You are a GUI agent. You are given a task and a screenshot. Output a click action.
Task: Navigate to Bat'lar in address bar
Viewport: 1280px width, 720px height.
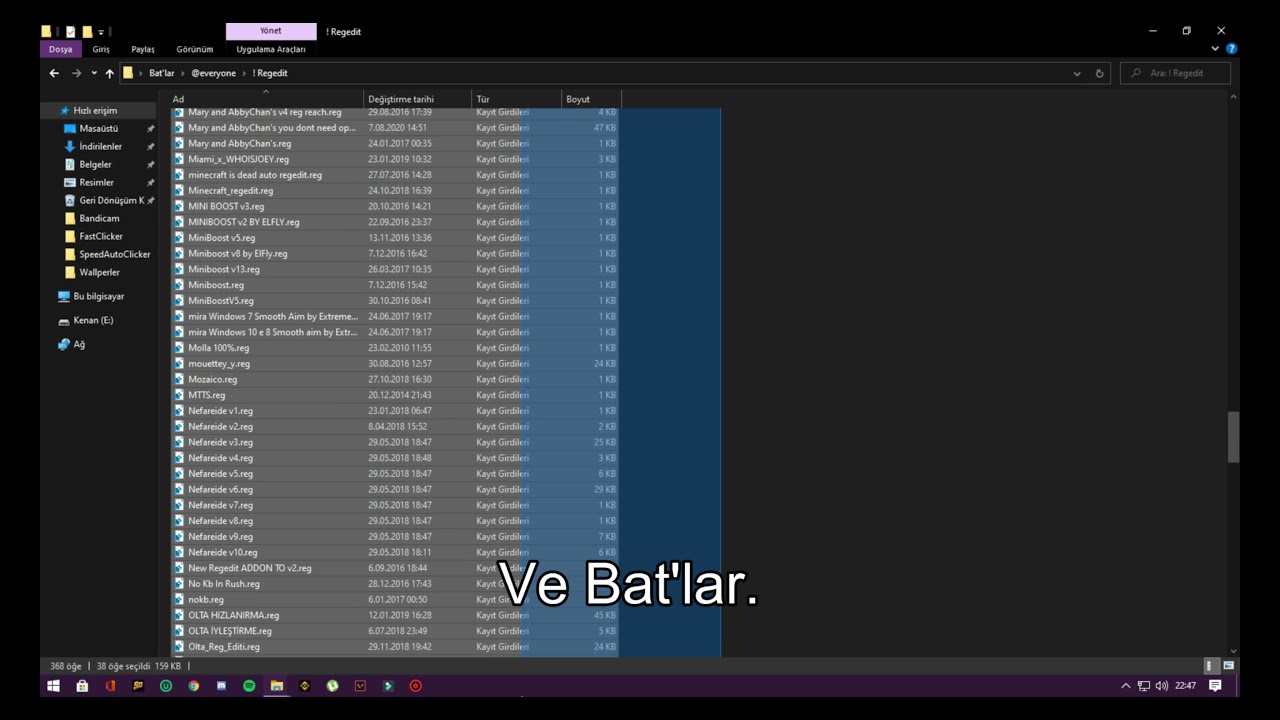(x=162, y=73)
